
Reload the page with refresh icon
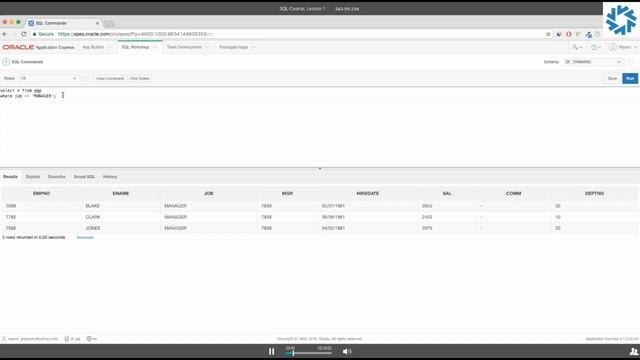point(24,34)
